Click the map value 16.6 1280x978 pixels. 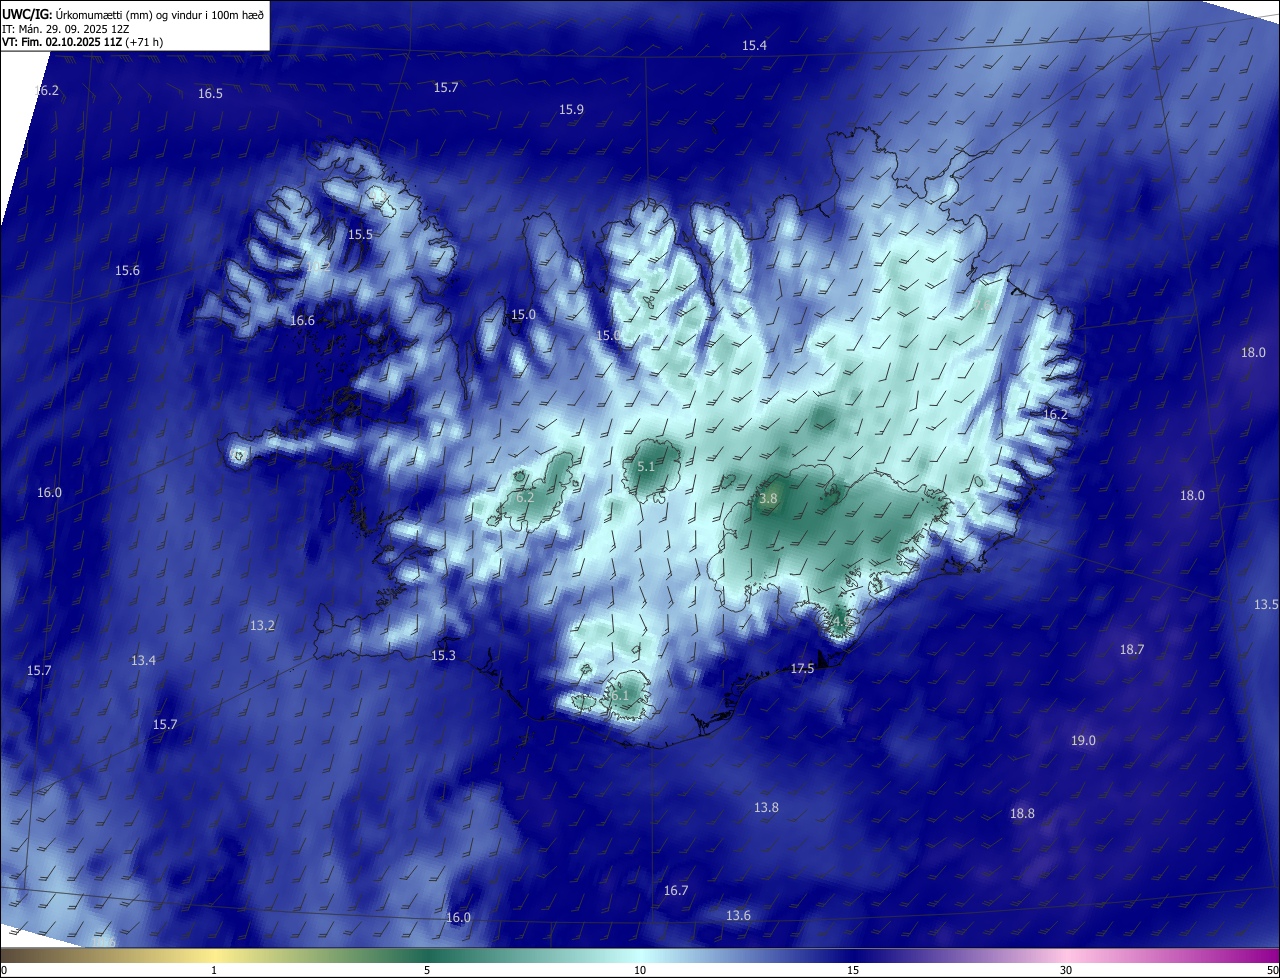click(x=302, y=321)
